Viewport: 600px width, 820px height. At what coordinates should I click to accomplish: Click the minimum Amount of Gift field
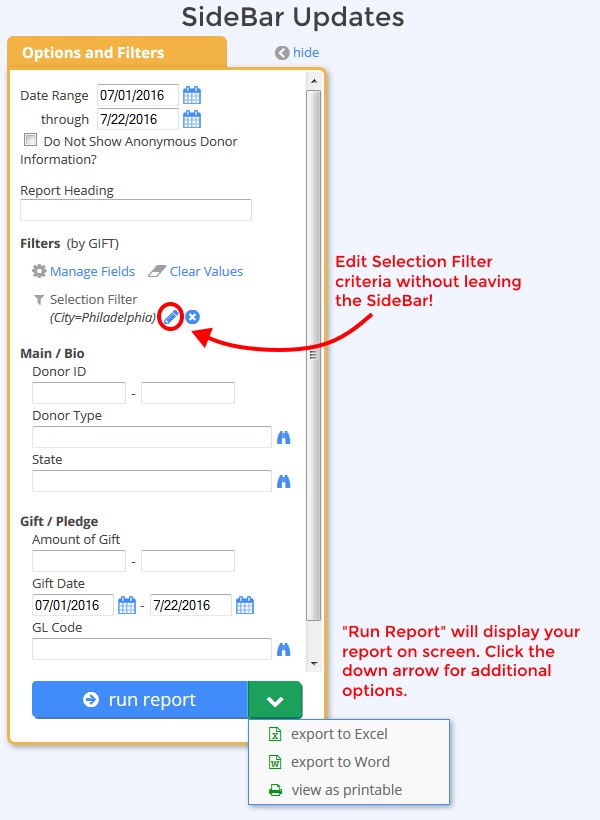pos(79,561)
